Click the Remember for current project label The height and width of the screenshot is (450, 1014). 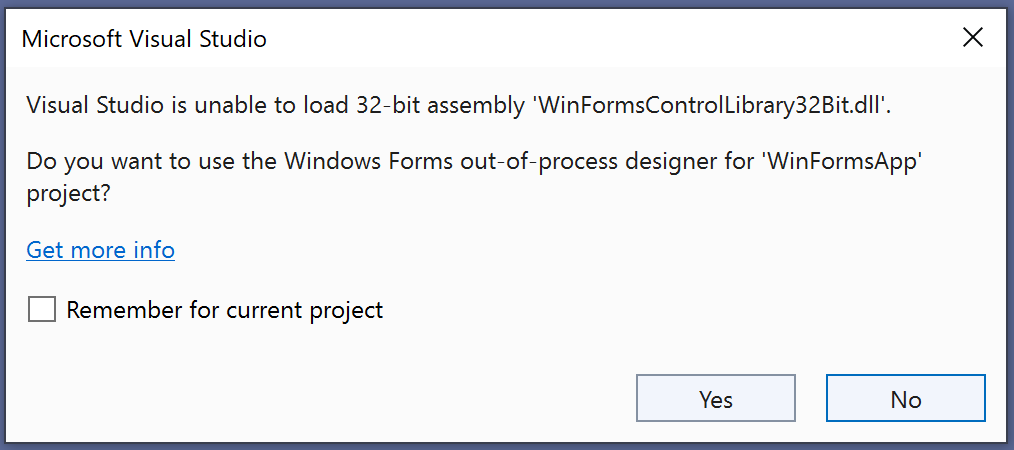(x=224, y=310)
